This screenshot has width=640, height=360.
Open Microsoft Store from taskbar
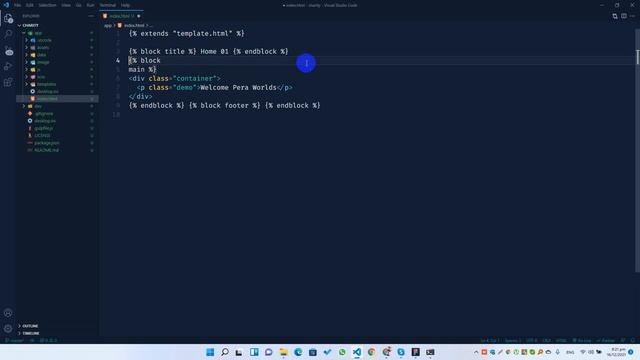pyautogui.click(x=313, y=352)
